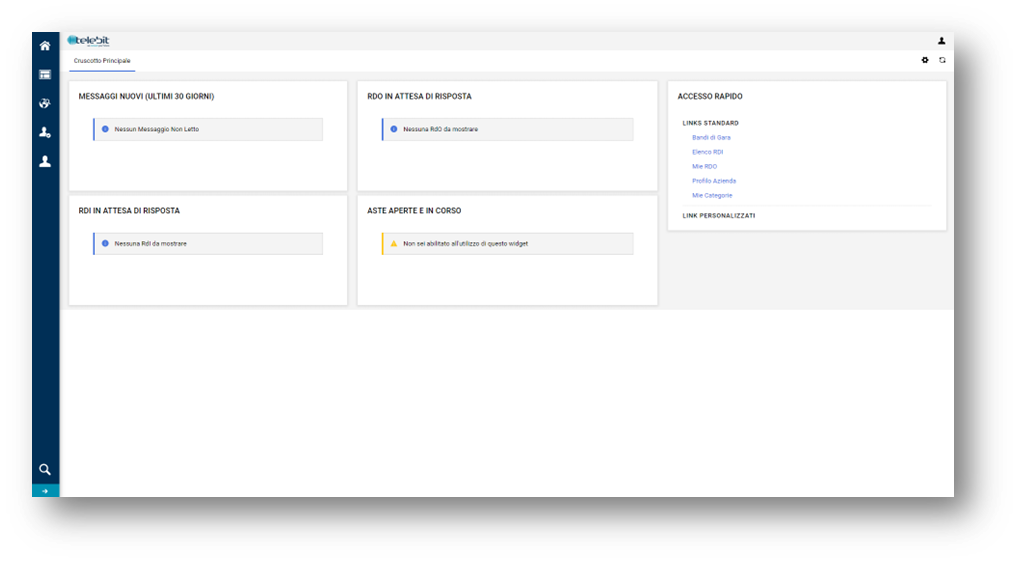Click the warning icon in Aste widget
This screenshot has width=1019, height=562.
click(x=394, y=243)
